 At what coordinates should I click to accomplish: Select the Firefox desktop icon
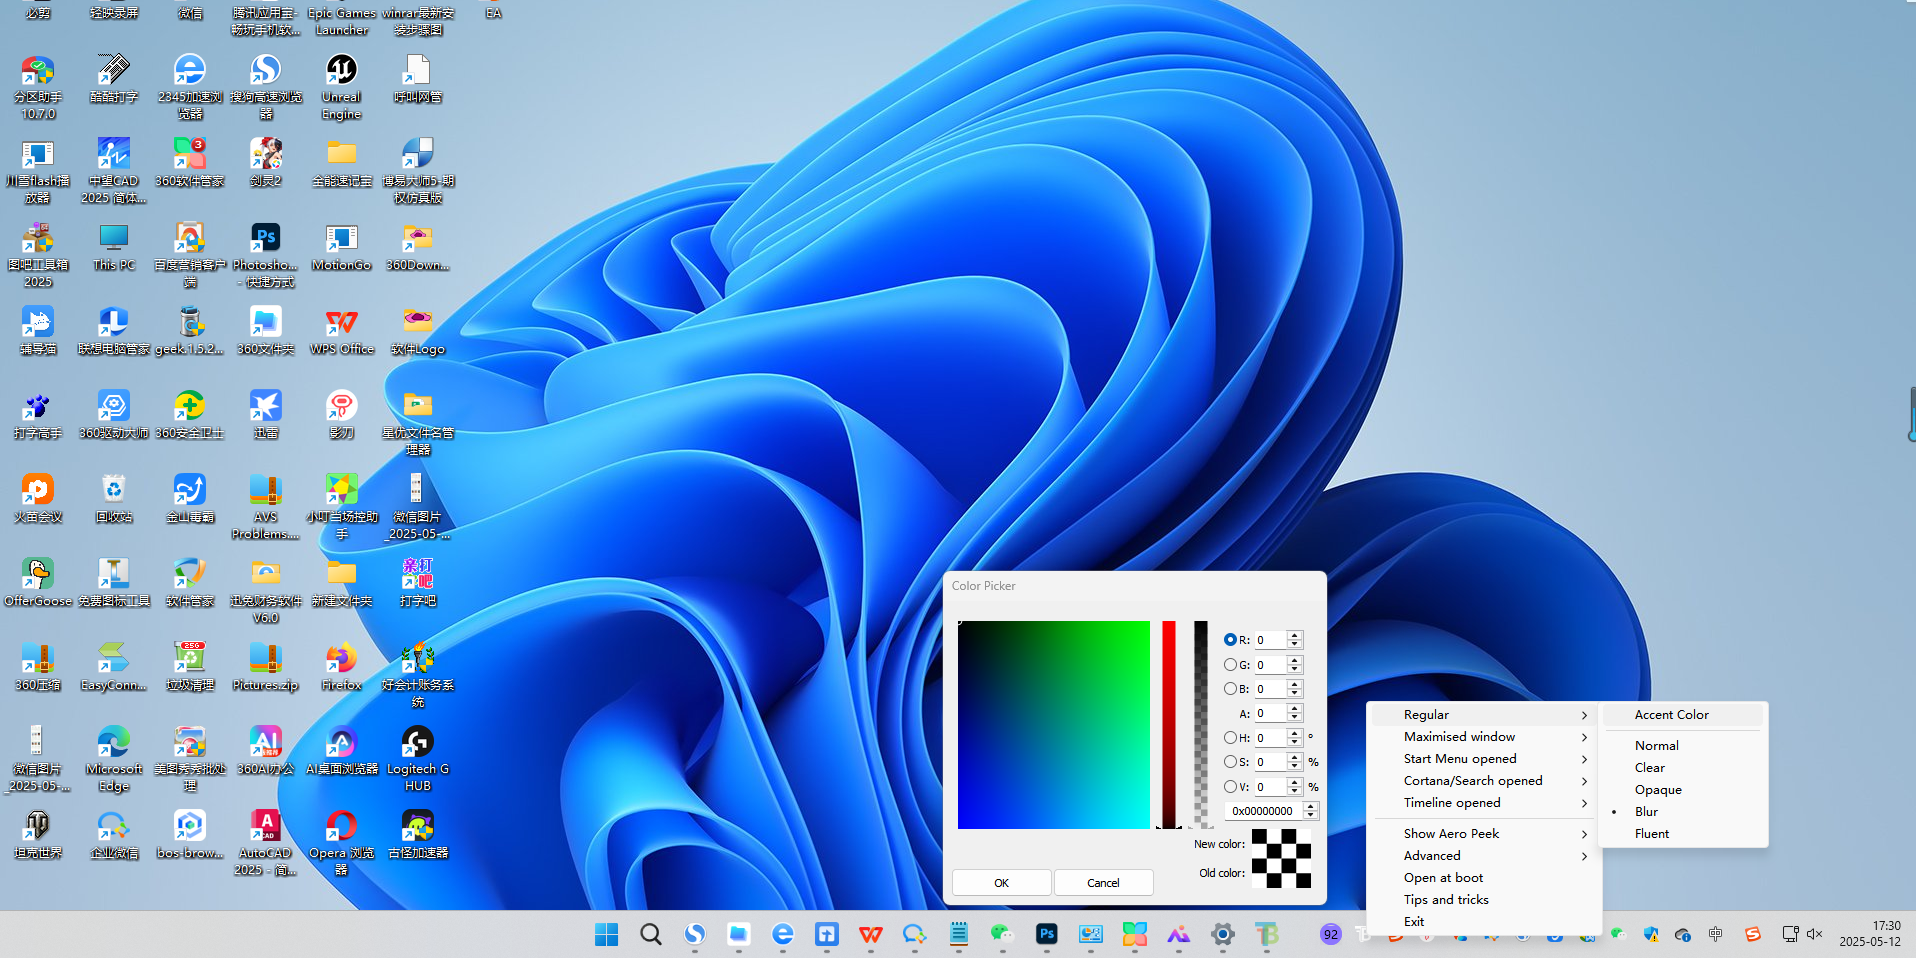point(341,660)
